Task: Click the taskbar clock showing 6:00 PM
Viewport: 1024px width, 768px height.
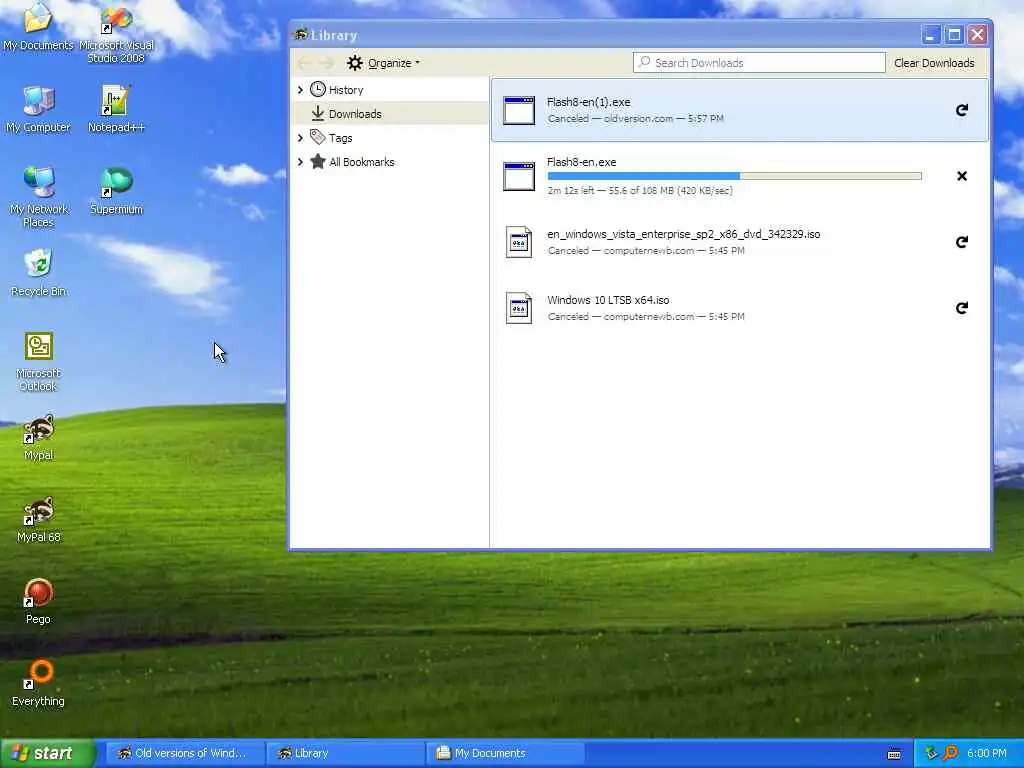Action: point(987,753)
